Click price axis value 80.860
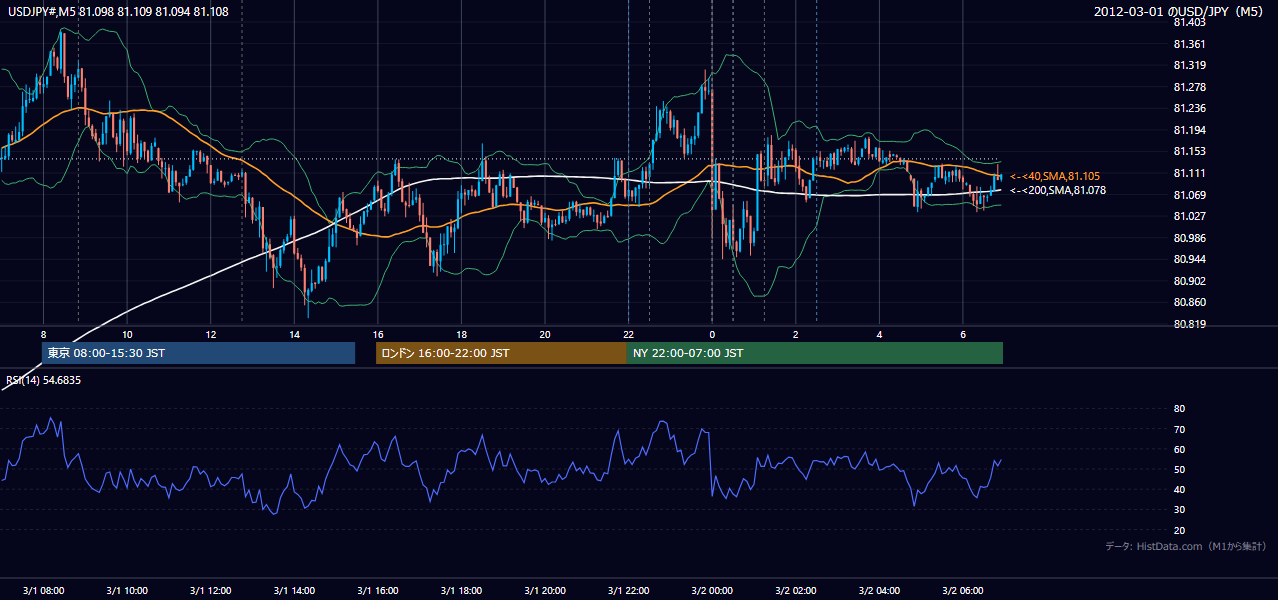Screen dimensions: 1278x600 [x=1189, y=302]
